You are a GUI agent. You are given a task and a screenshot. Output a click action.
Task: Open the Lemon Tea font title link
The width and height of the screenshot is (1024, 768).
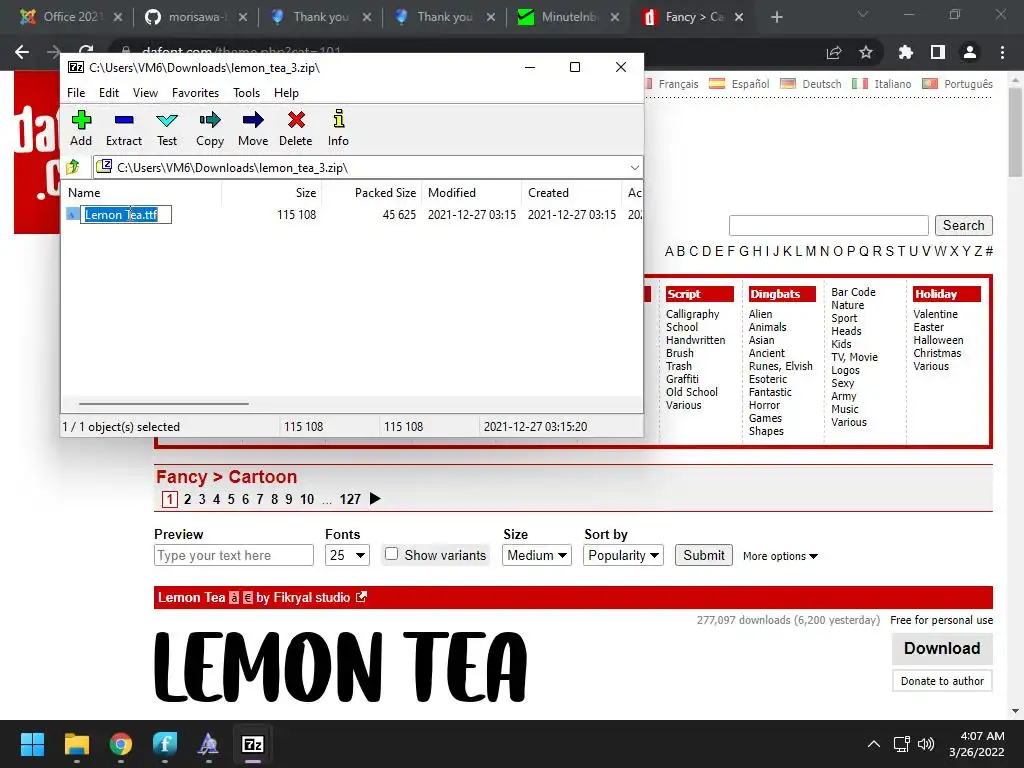coord(191,597)
